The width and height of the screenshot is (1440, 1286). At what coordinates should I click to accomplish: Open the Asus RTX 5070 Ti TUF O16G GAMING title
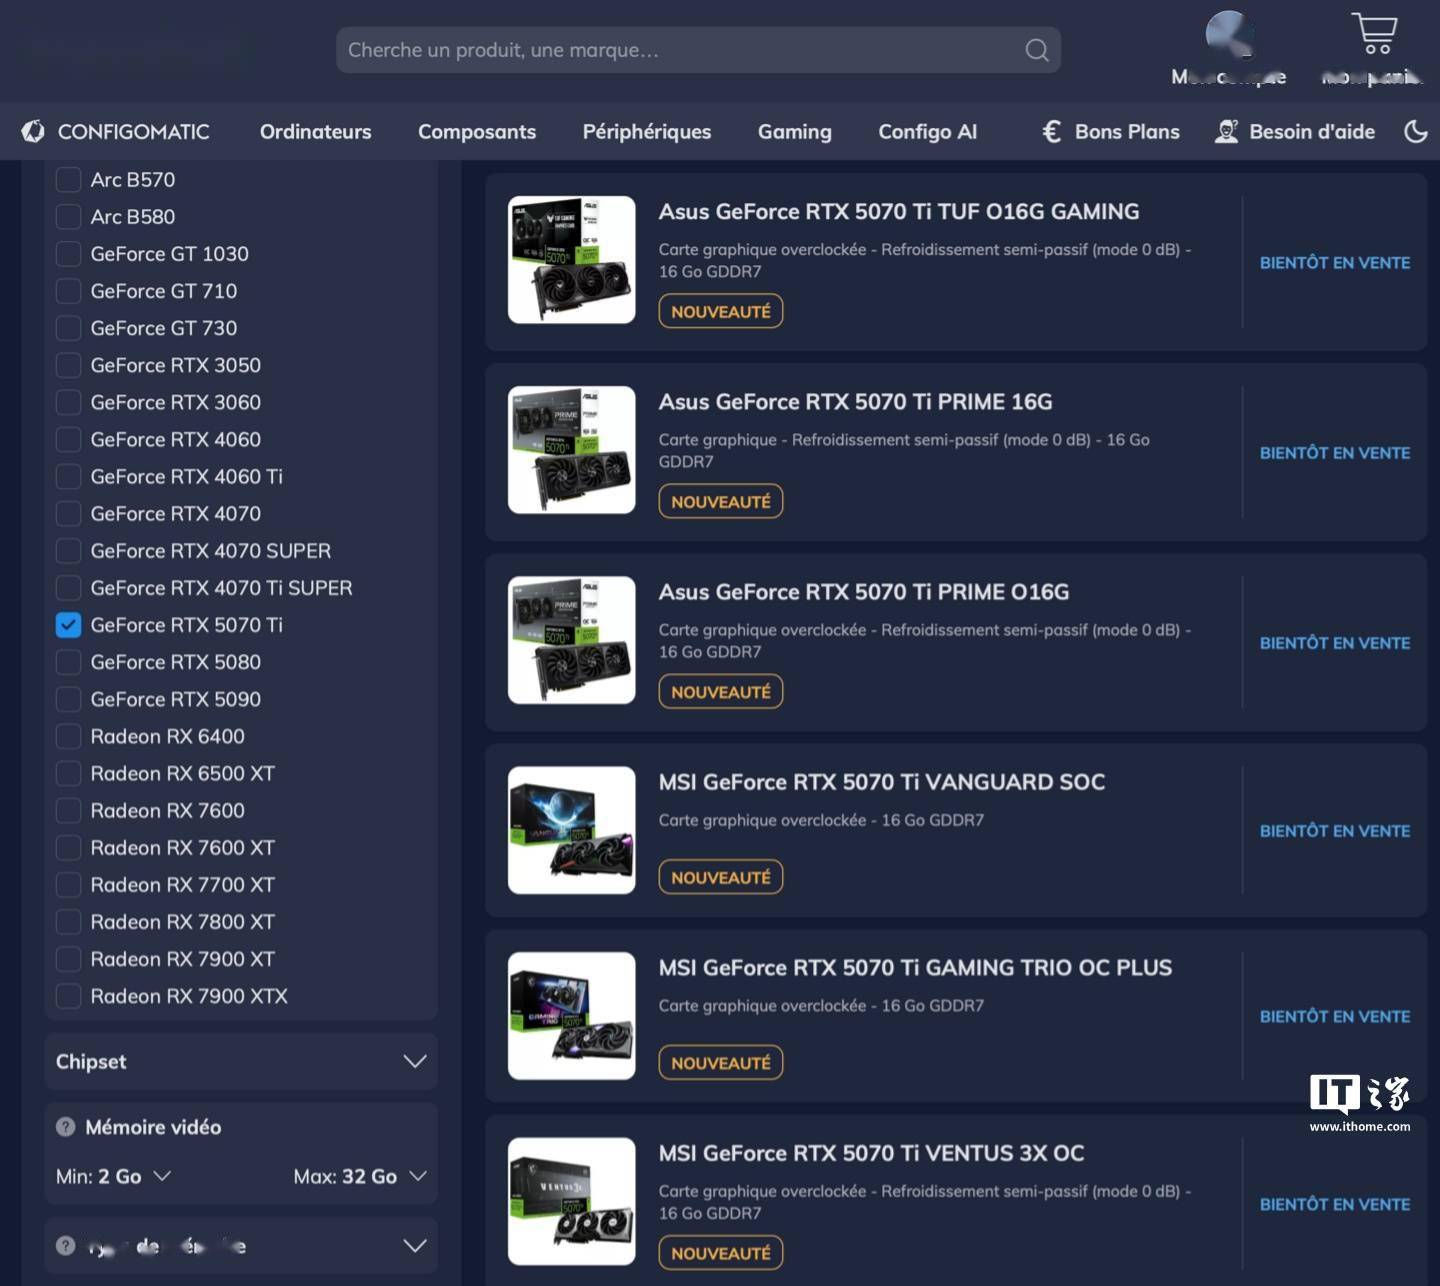[899, 211]
